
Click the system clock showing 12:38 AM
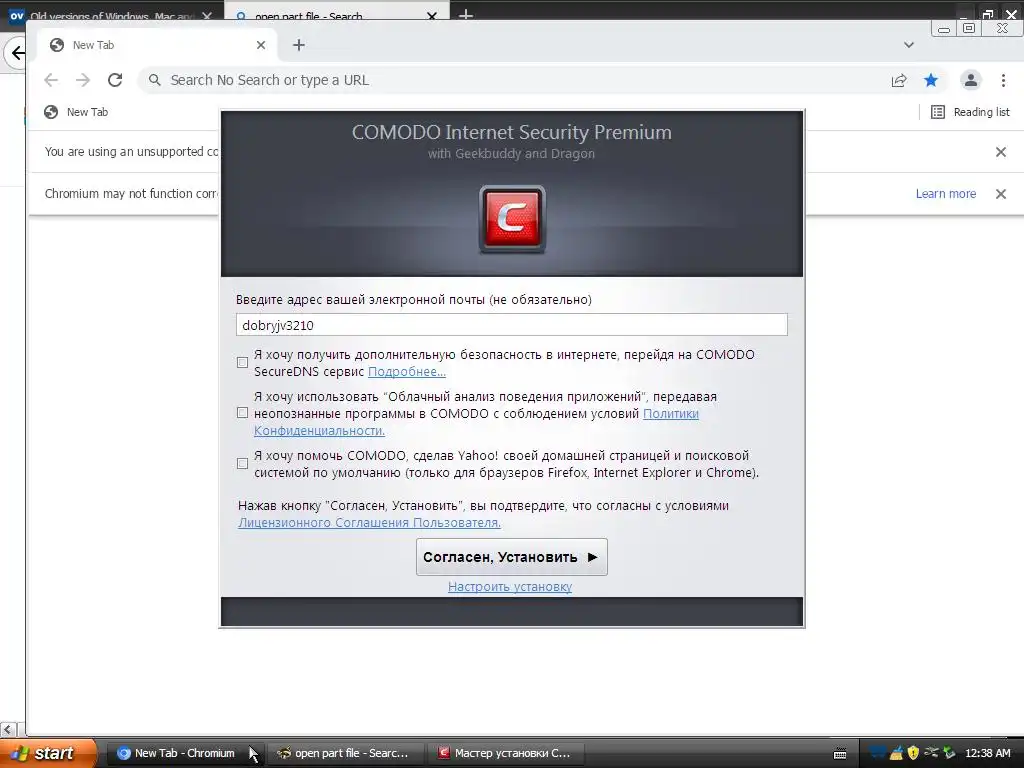pos(987,753)
